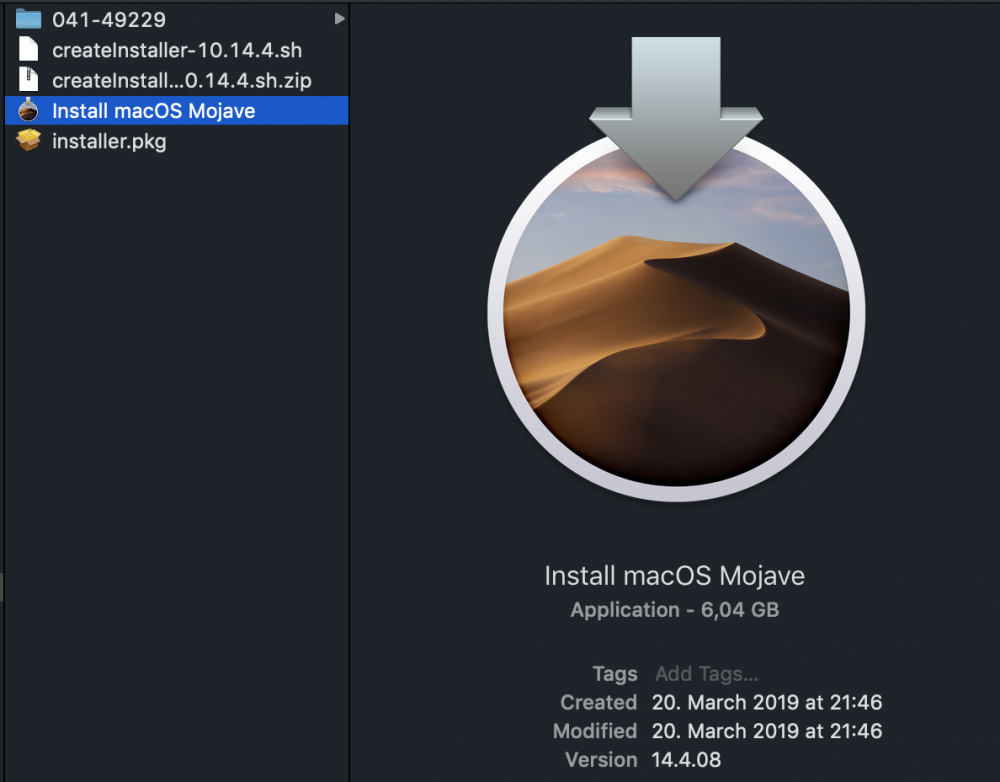1000x782 pixels.
Task: Click the zip archive file icon
Action: tap(28, 79)
